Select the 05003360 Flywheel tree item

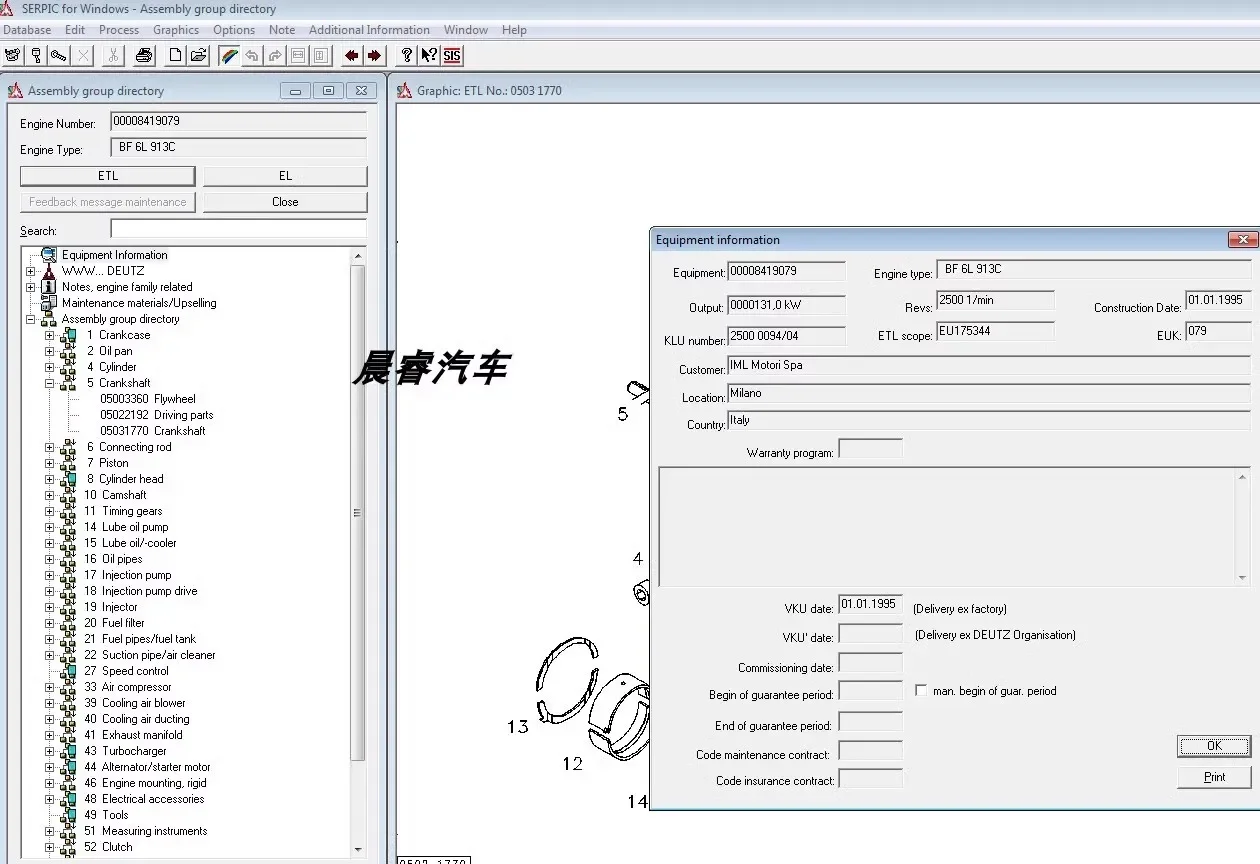(x=147, y=399)
